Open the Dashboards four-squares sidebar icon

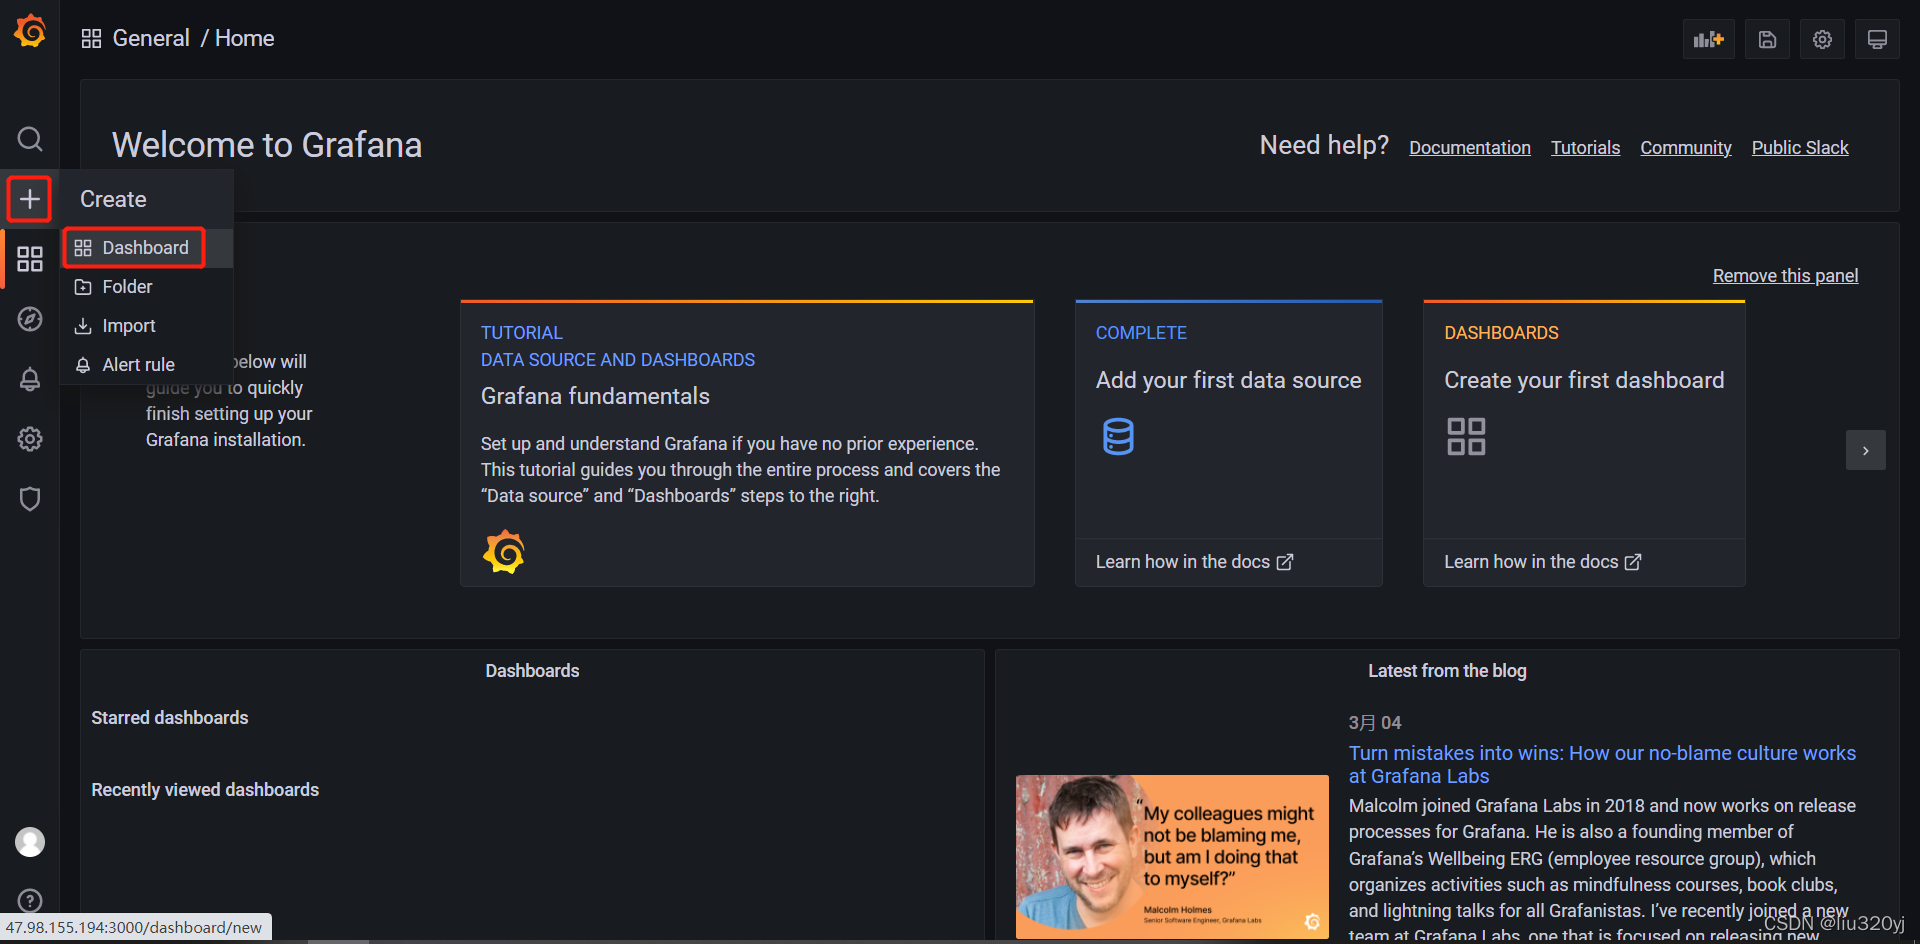(x=30, y=259)
